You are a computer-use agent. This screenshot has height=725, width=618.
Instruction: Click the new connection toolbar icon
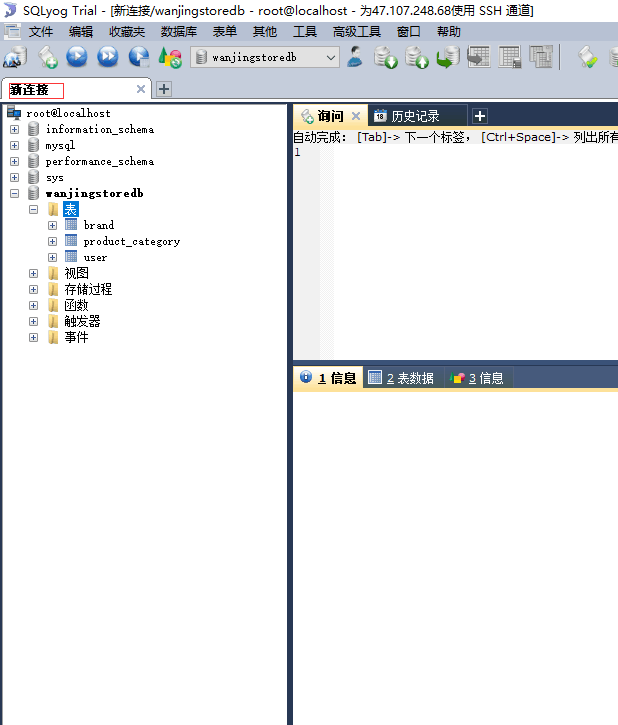point(15,57)
